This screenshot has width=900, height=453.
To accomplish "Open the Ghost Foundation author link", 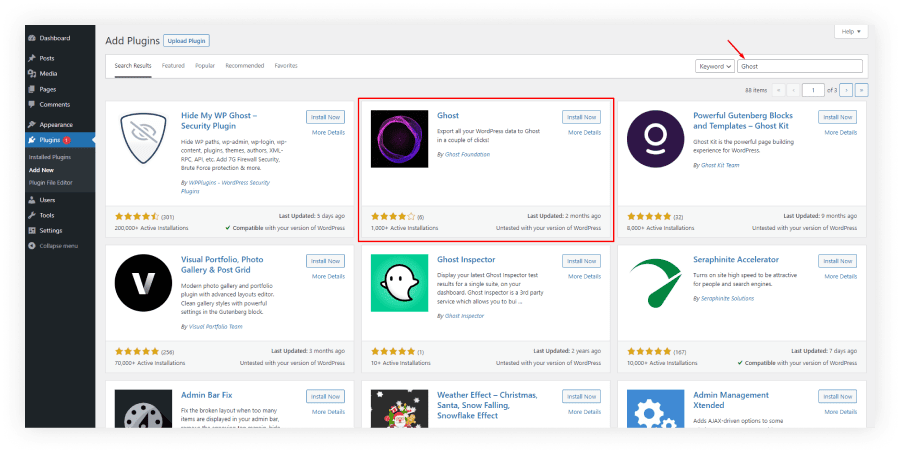I will pos(467,154).
